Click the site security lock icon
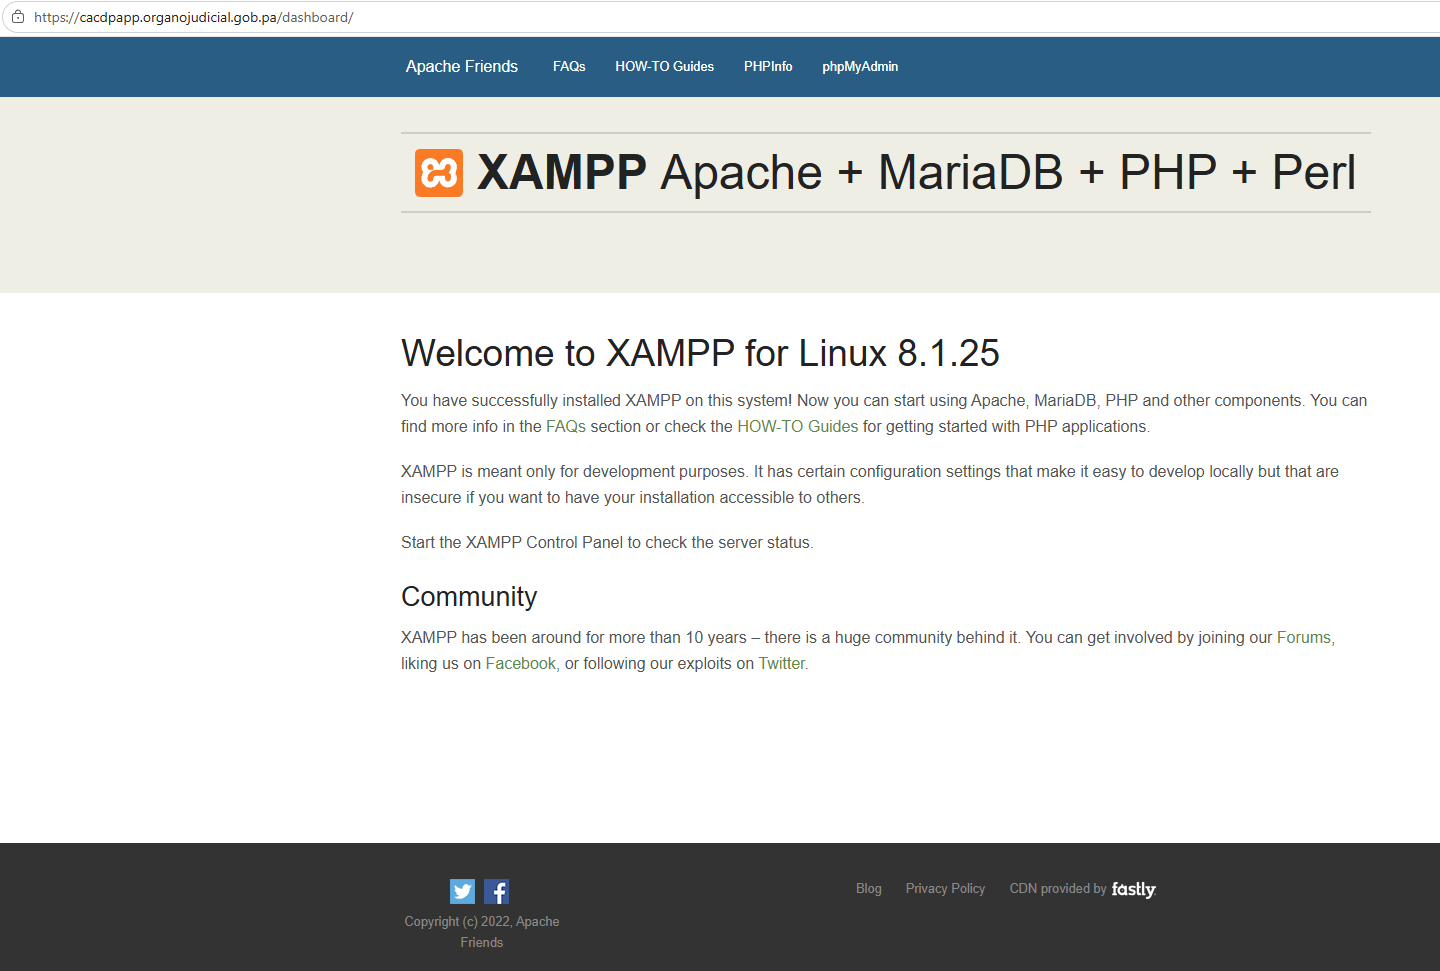 pos(18,17)
